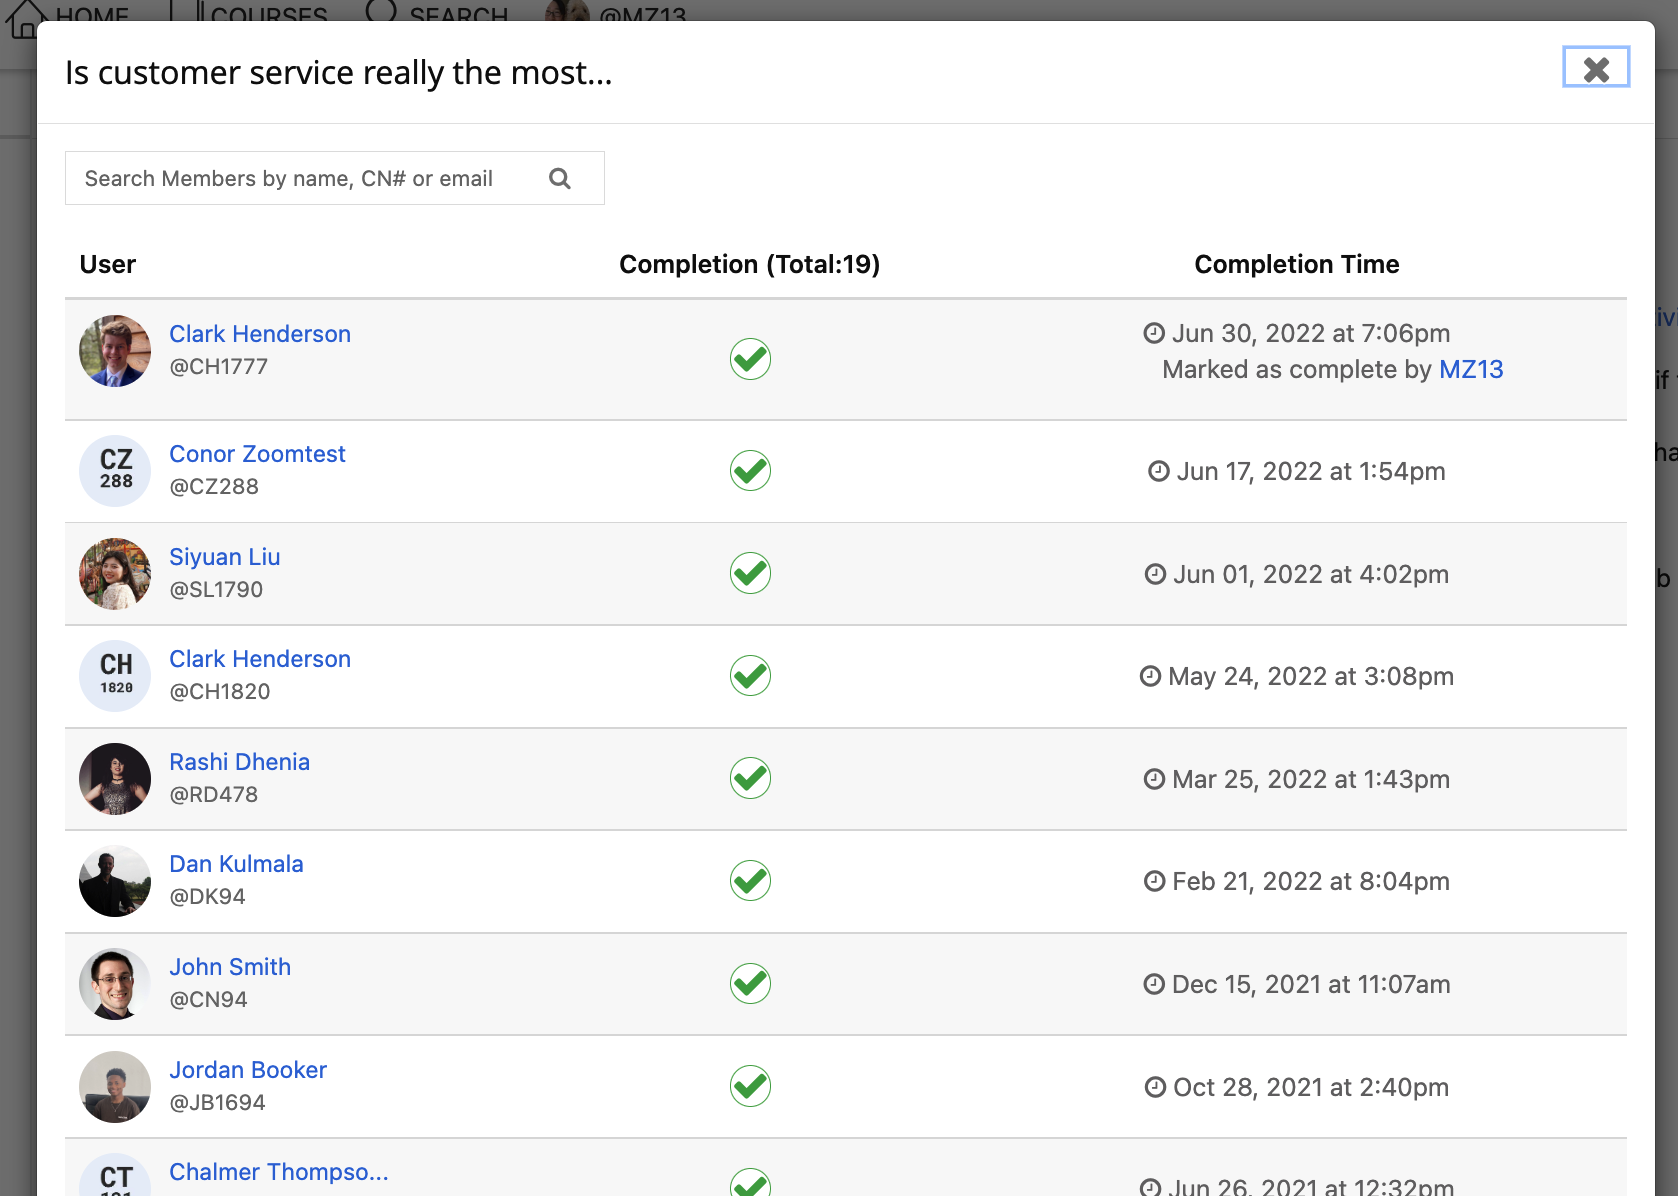1678x1196 pixels.
Task: Click clock icon beside Mar 25, 2022 time
Action: point(1154,779)
